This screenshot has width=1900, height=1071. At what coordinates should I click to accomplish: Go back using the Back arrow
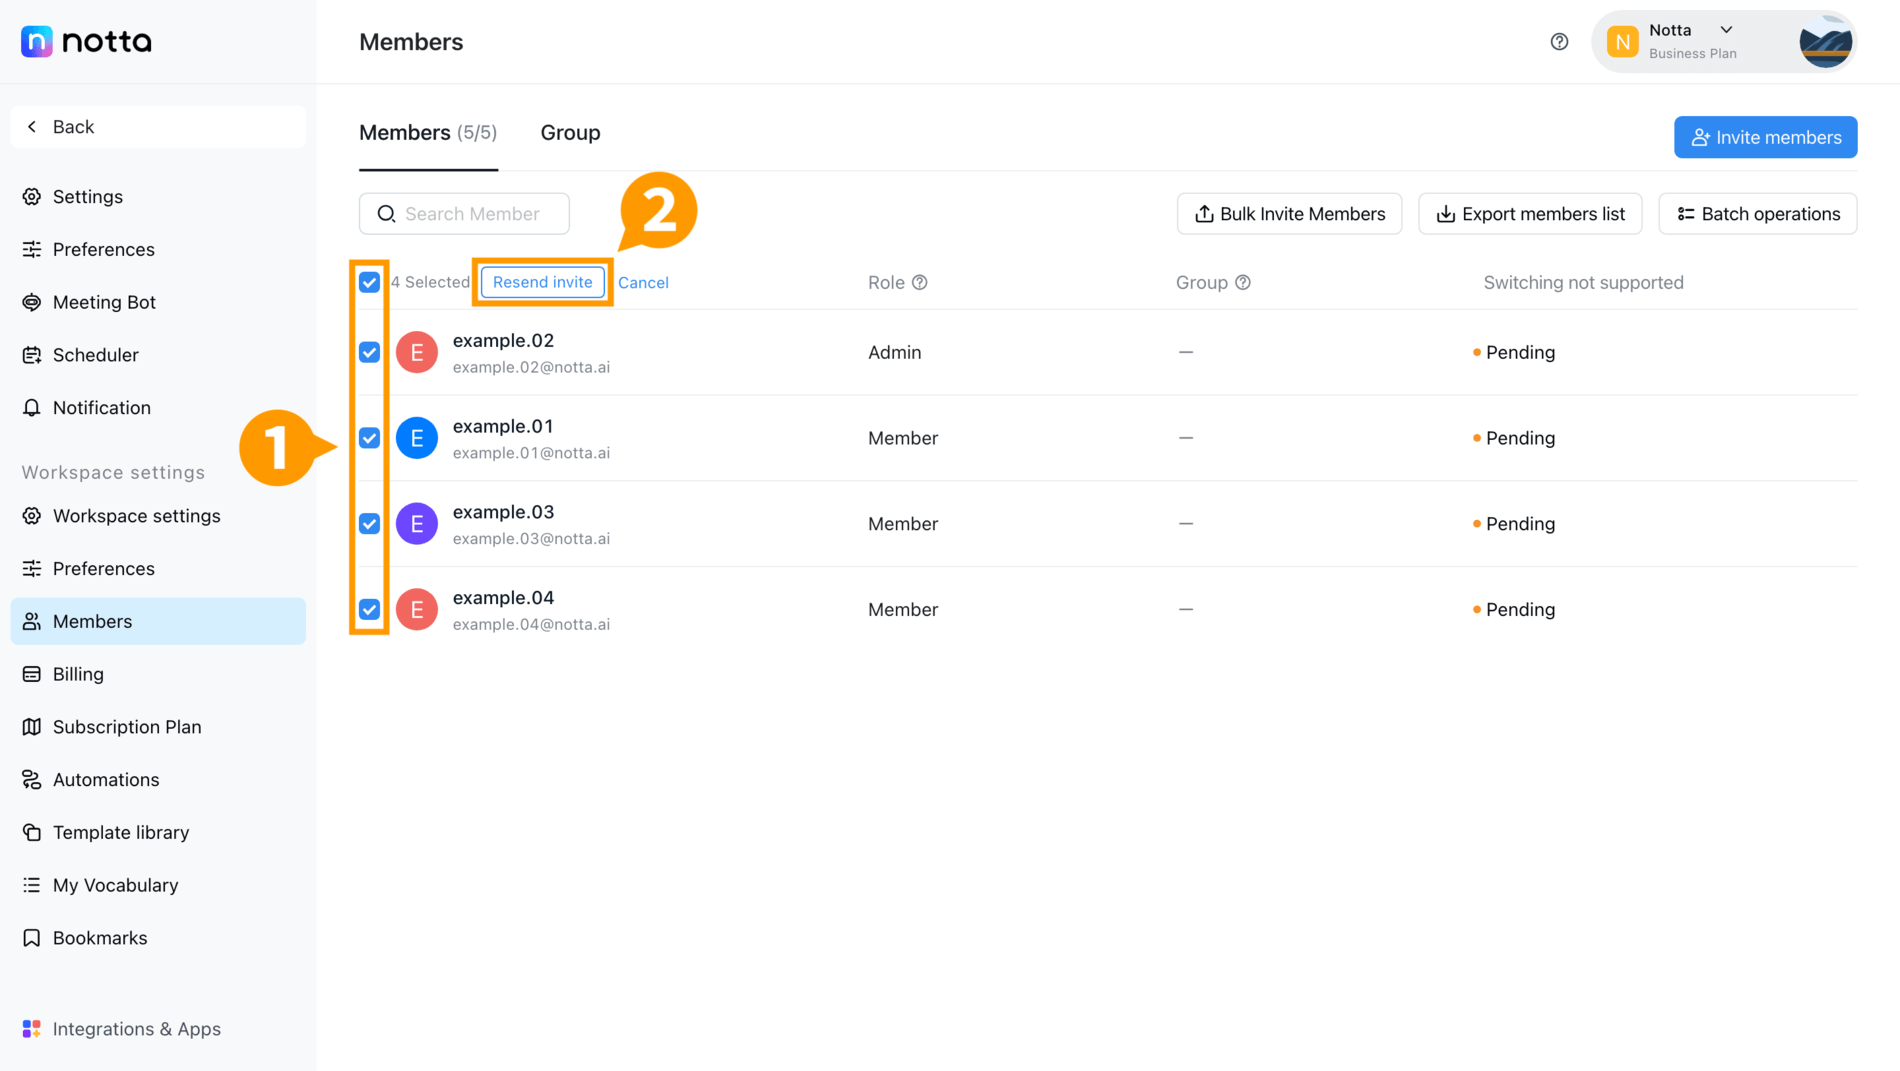[x=32, y=127]
